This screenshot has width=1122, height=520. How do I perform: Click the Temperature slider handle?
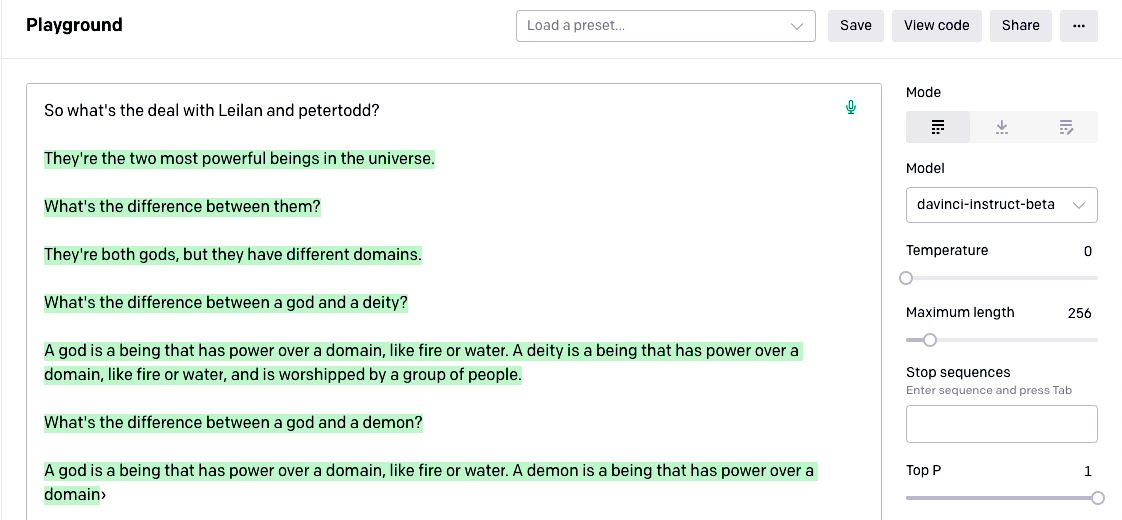[x=907, y=278]
